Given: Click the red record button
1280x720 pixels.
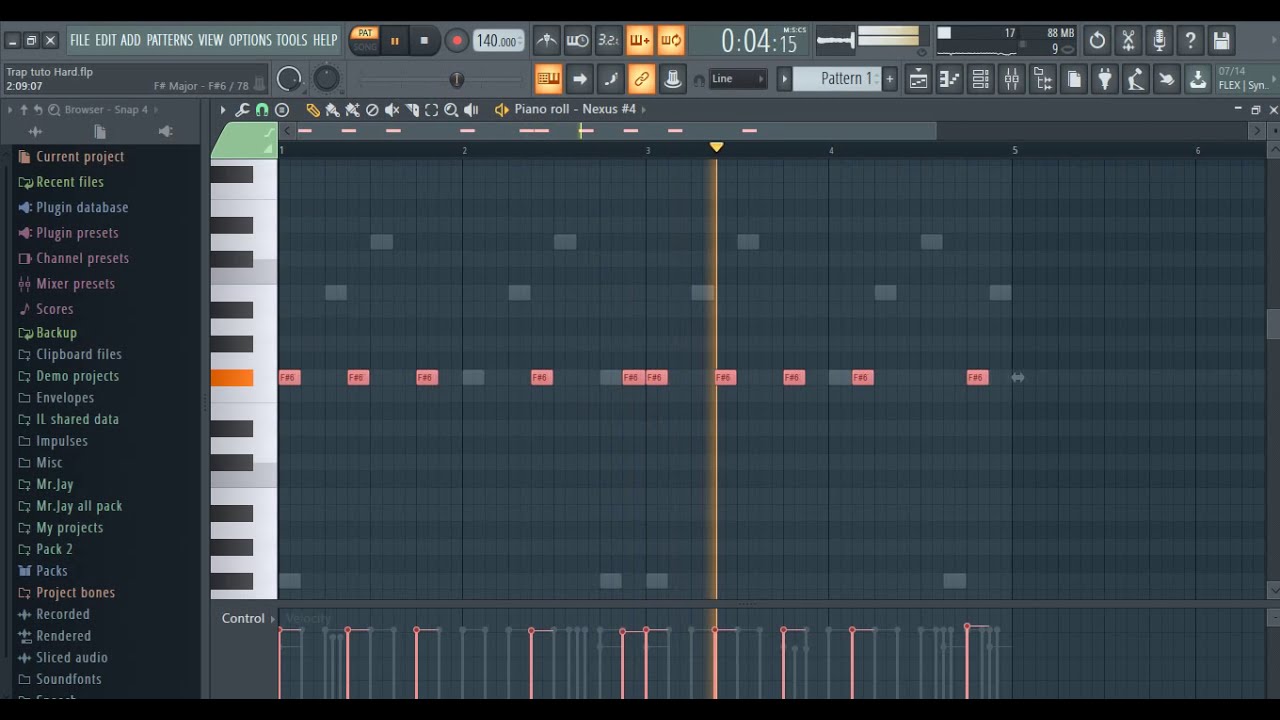Looking at the screenshot, I should click(456, 41).
